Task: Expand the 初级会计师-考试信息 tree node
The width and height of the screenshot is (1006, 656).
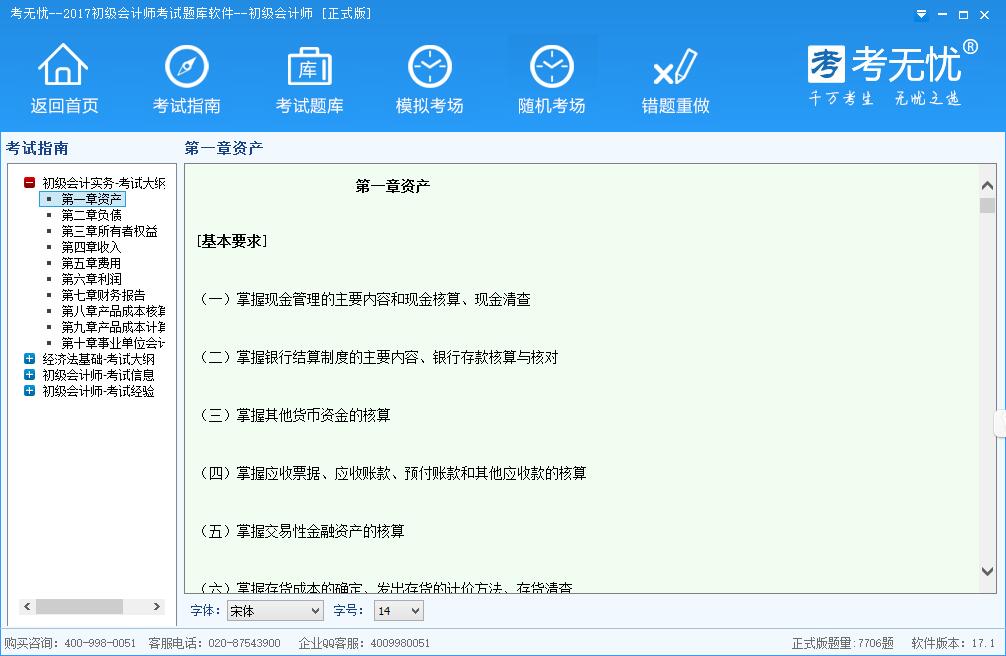Action: 30,375
